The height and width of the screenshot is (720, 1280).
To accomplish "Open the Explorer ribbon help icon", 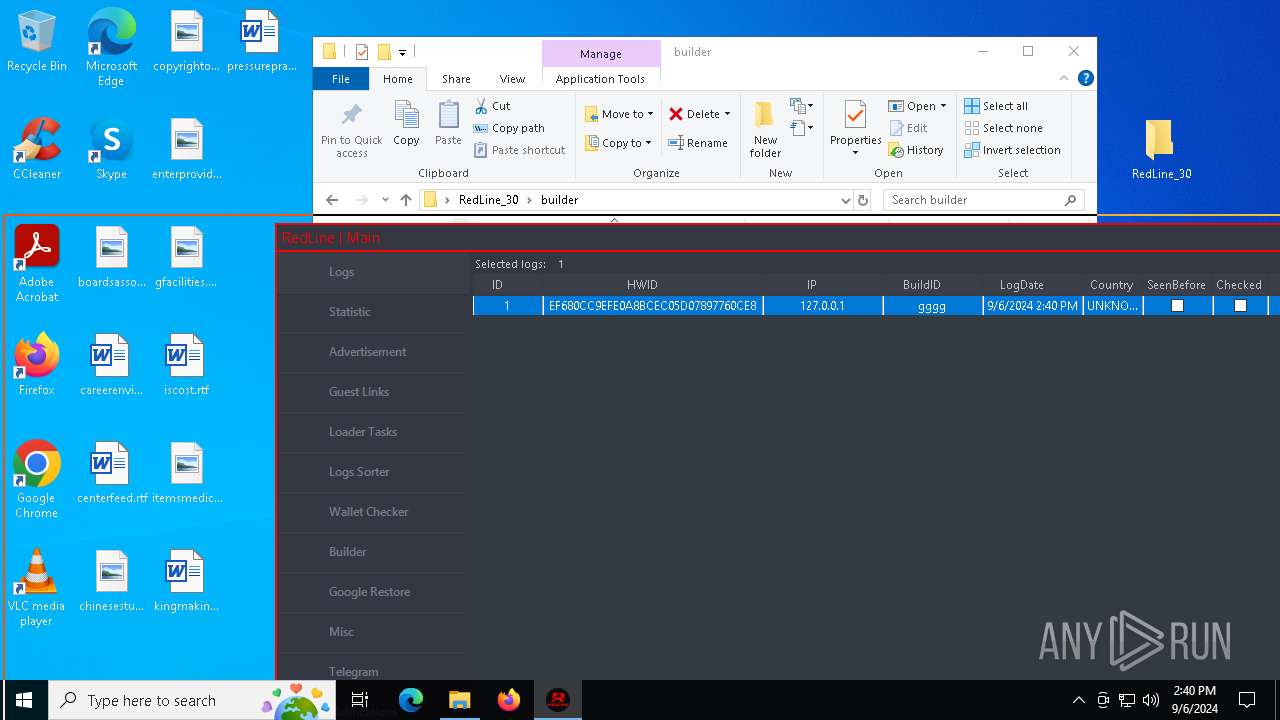I will 1085,78.
